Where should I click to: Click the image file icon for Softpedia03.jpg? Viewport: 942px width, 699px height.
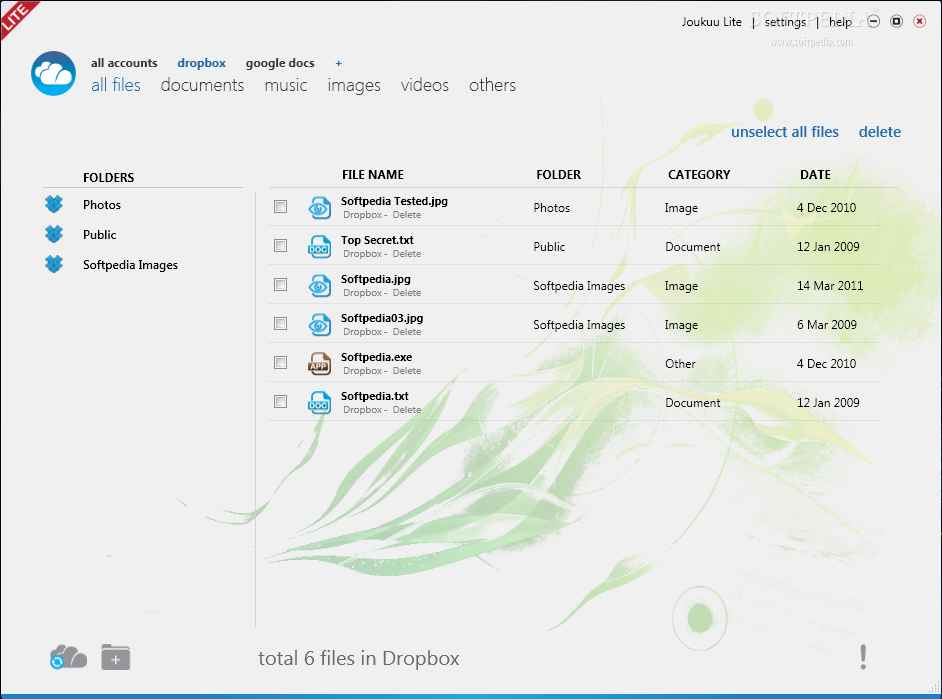[x=319, y=325]
